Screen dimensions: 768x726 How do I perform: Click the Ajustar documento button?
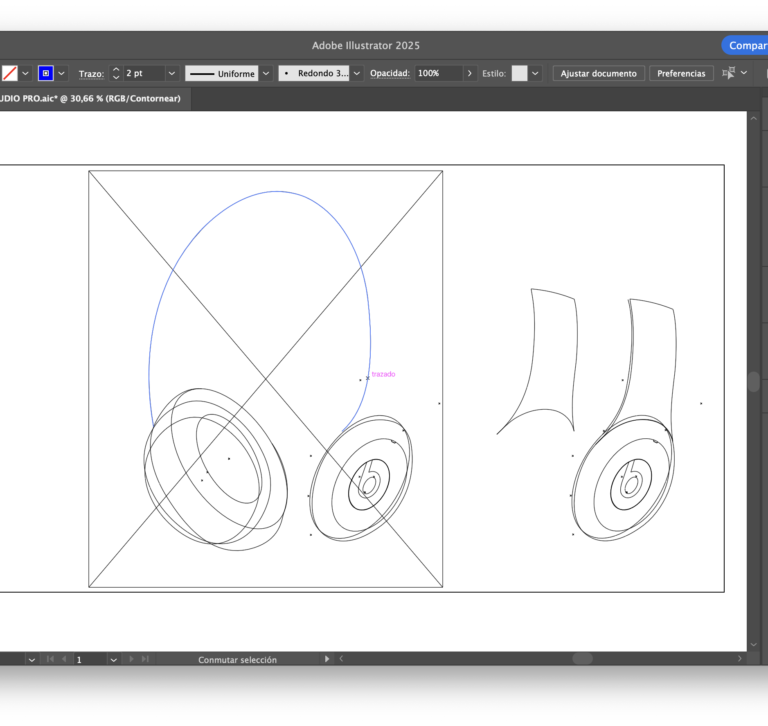pyautogui.click(x=598, y=73)
